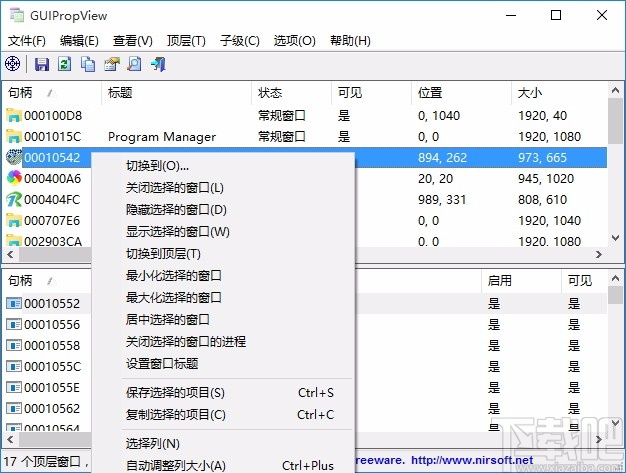This screenshot has width=626, height=473.
Task: Click top list horizontal scrollbar left arrow
Action: (10, 254)
